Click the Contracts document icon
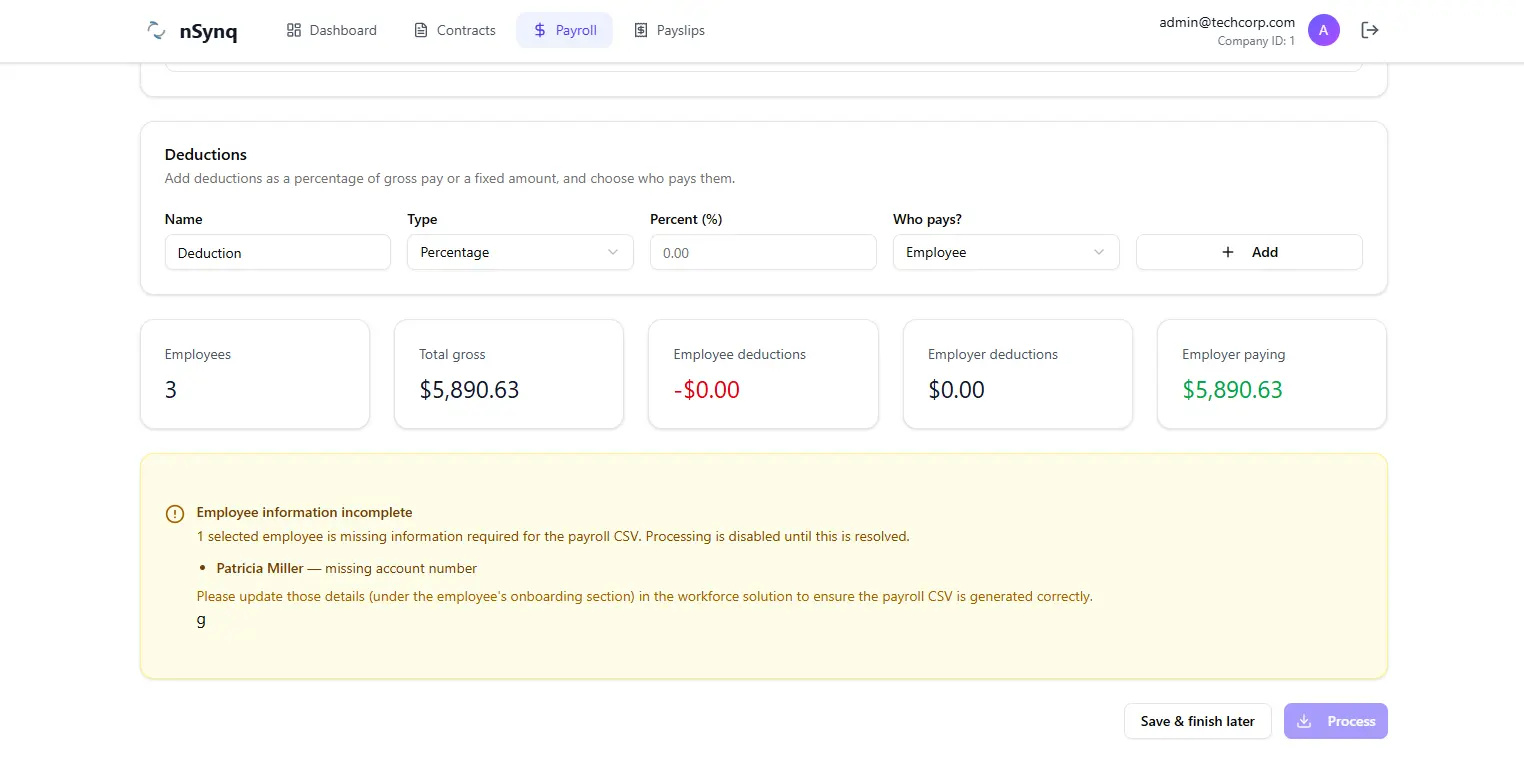 (x=421, y=30)
